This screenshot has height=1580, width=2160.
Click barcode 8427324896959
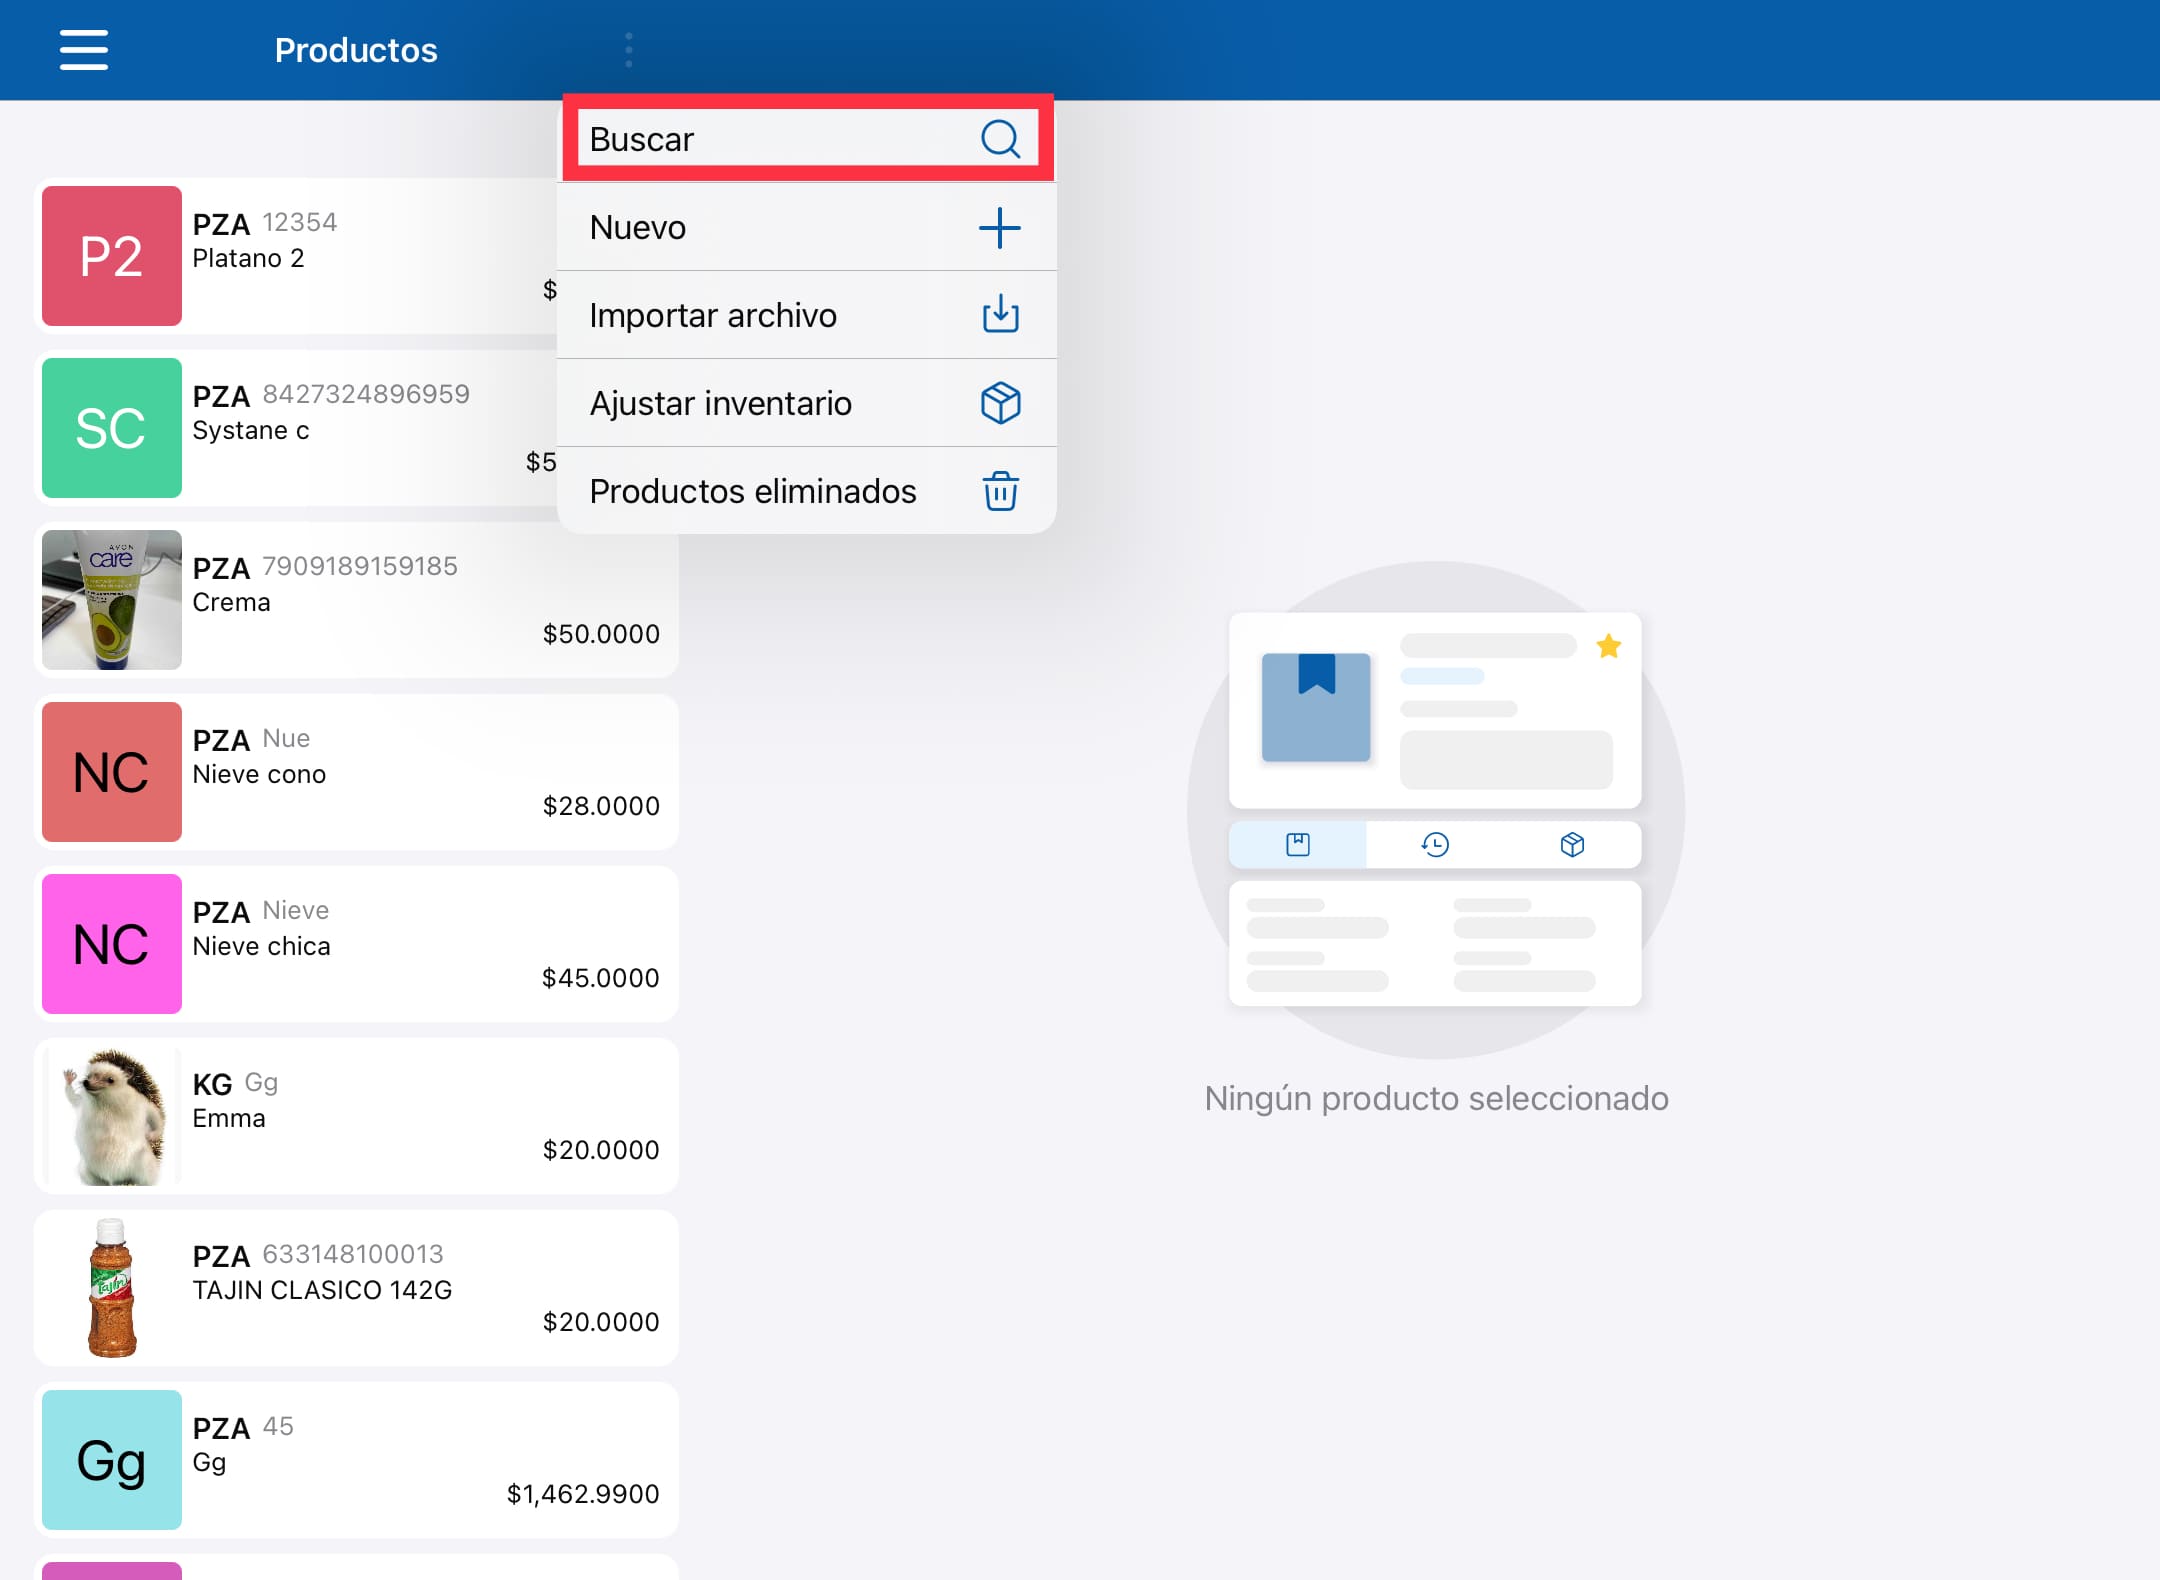pos(366,394)
